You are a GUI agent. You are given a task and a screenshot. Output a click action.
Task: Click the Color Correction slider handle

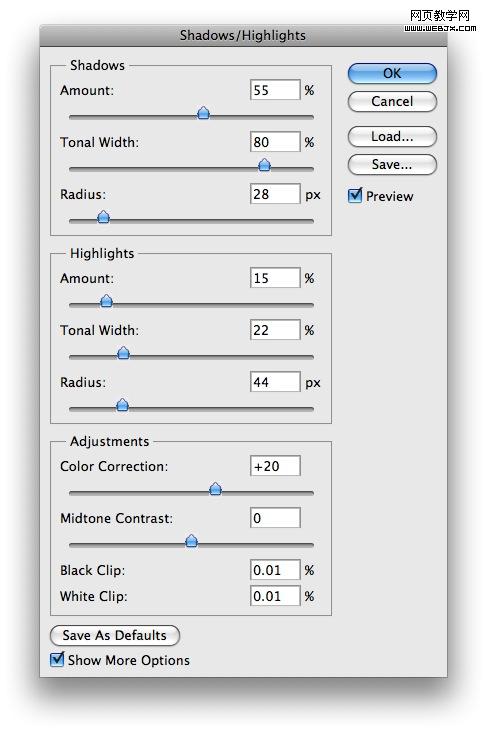(215, 489)
